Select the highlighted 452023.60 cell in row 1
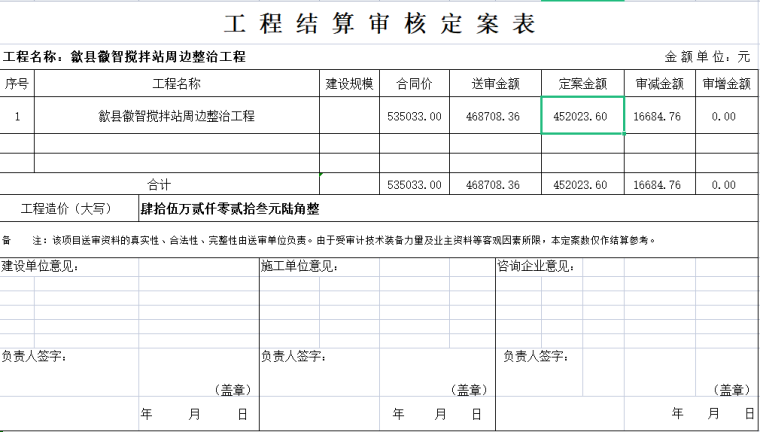The image size is (760, 432). click(x=582, y=116)
